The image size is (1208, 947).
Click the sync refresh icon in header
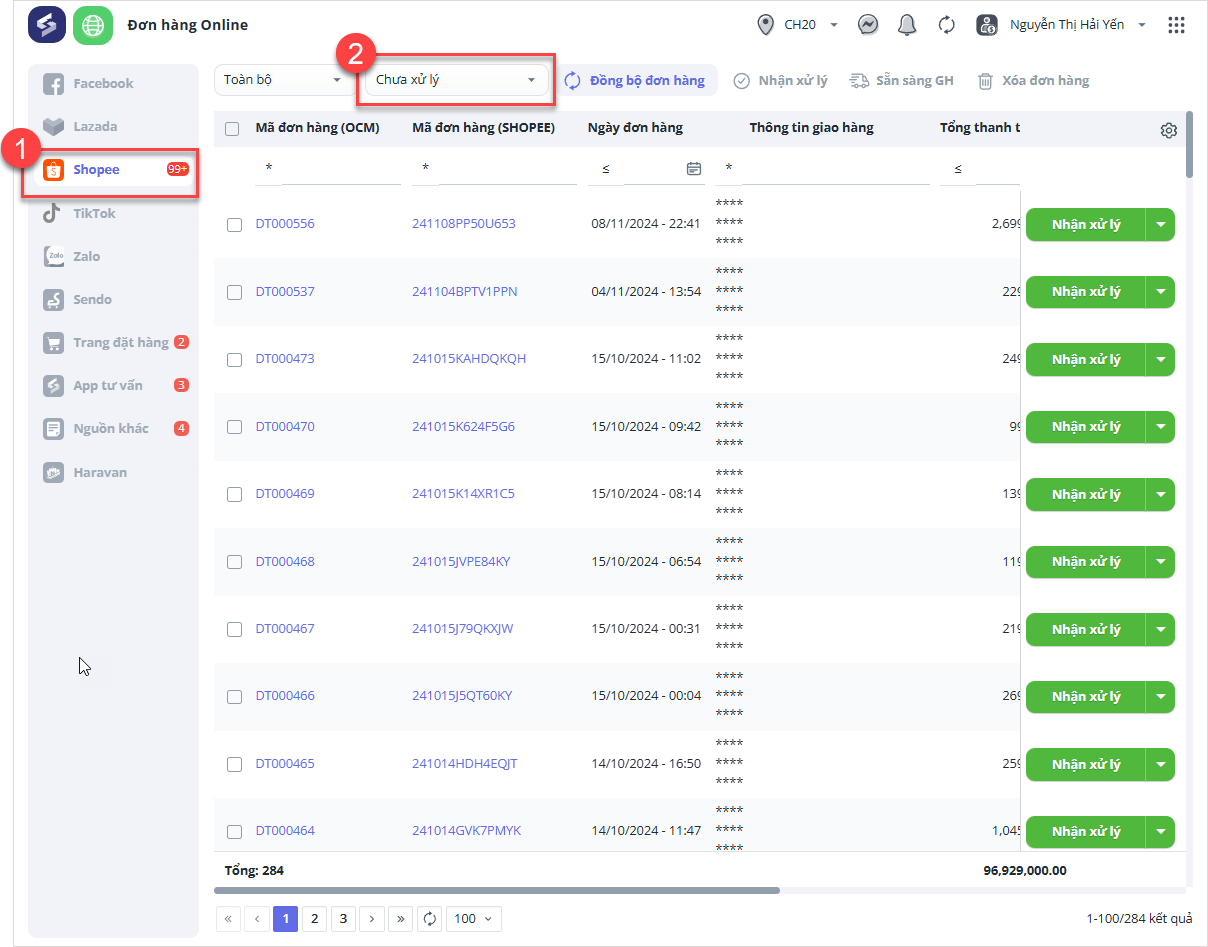(946, 25)
